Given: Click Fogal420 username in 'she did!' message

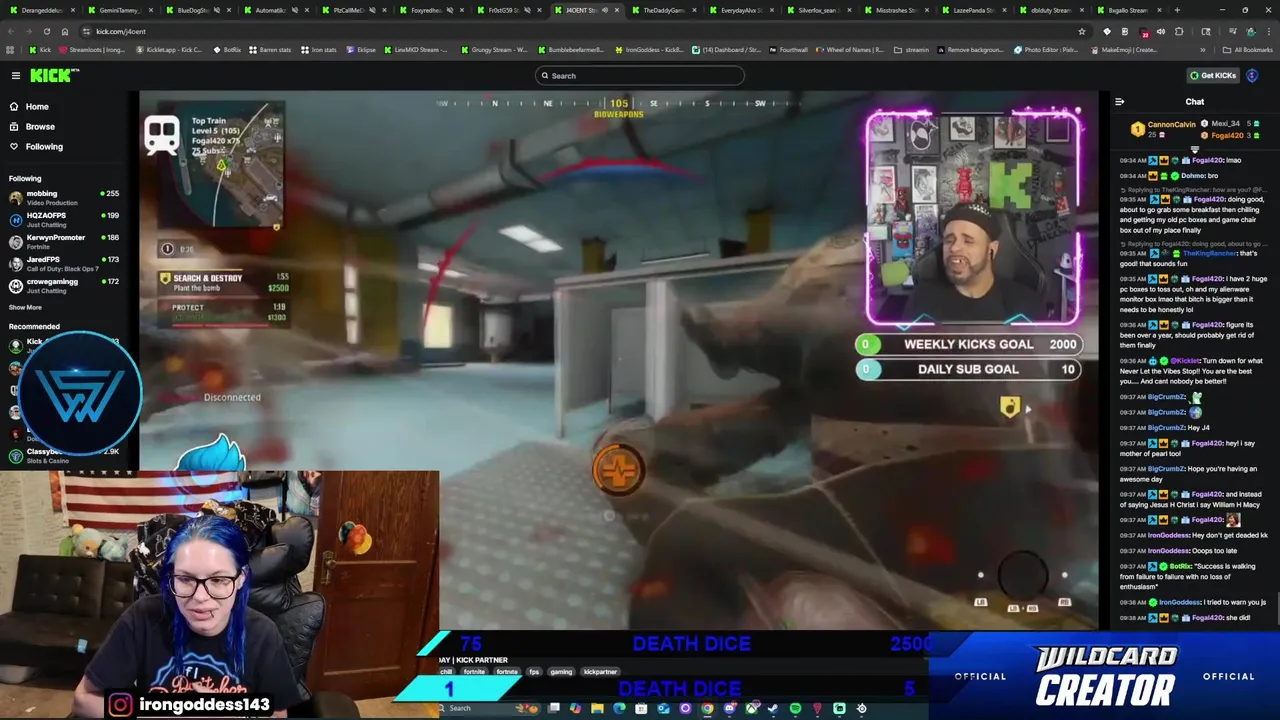Looking at the screenshot, I should [1208, 617].
